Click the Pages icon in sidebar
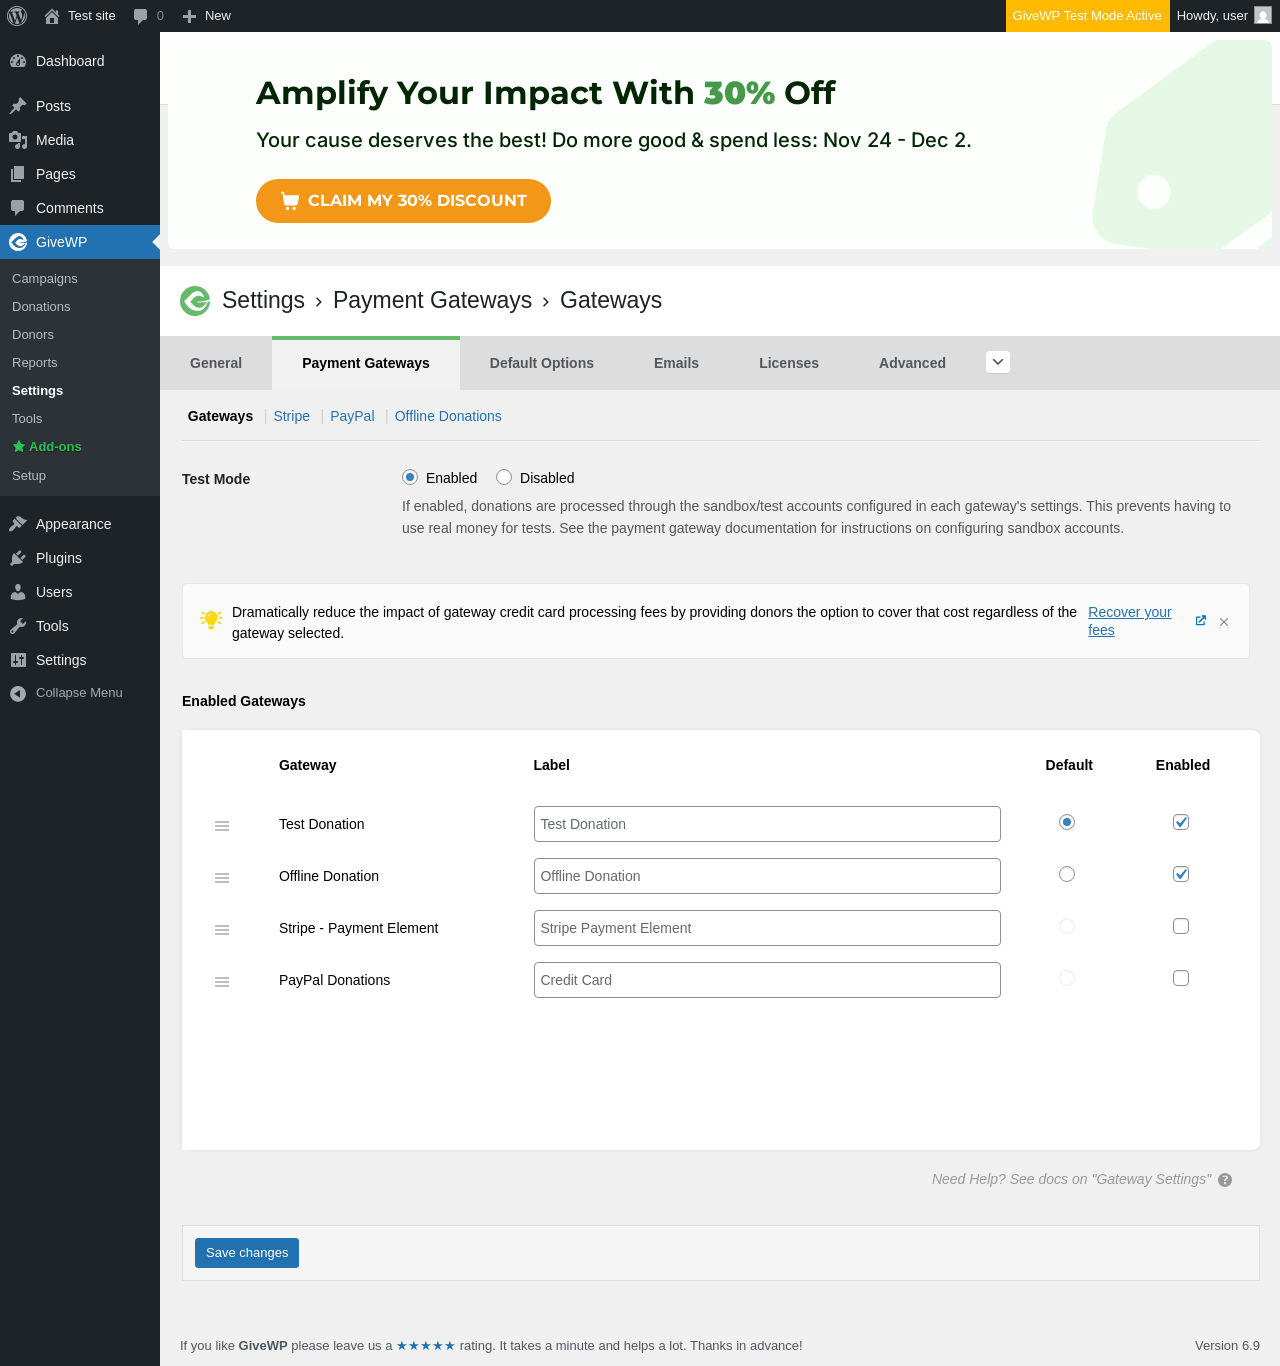 click(x=18, y=174)
